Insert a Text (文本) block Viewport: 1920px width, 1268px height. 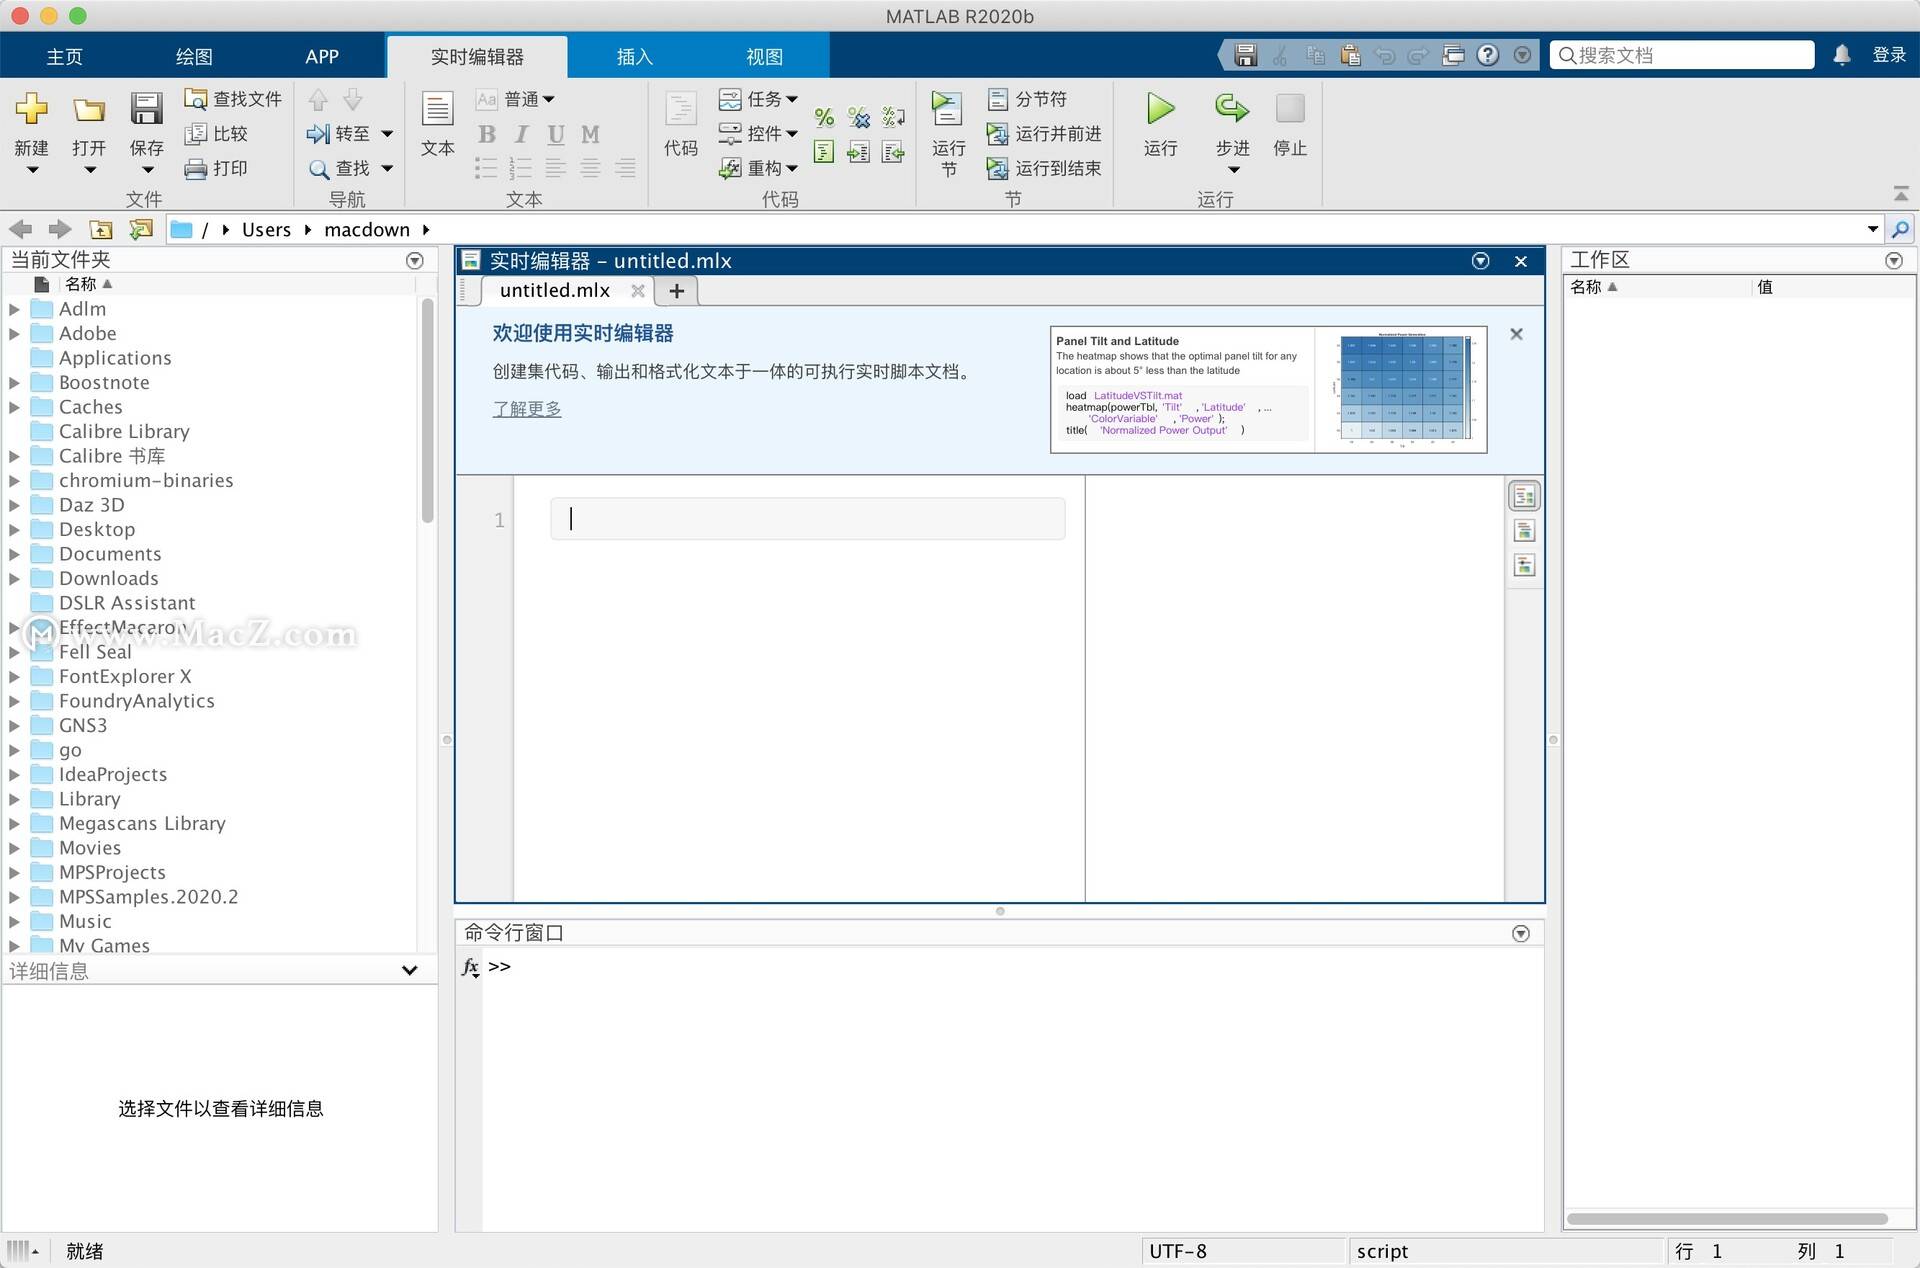click(x=437, y=124)
